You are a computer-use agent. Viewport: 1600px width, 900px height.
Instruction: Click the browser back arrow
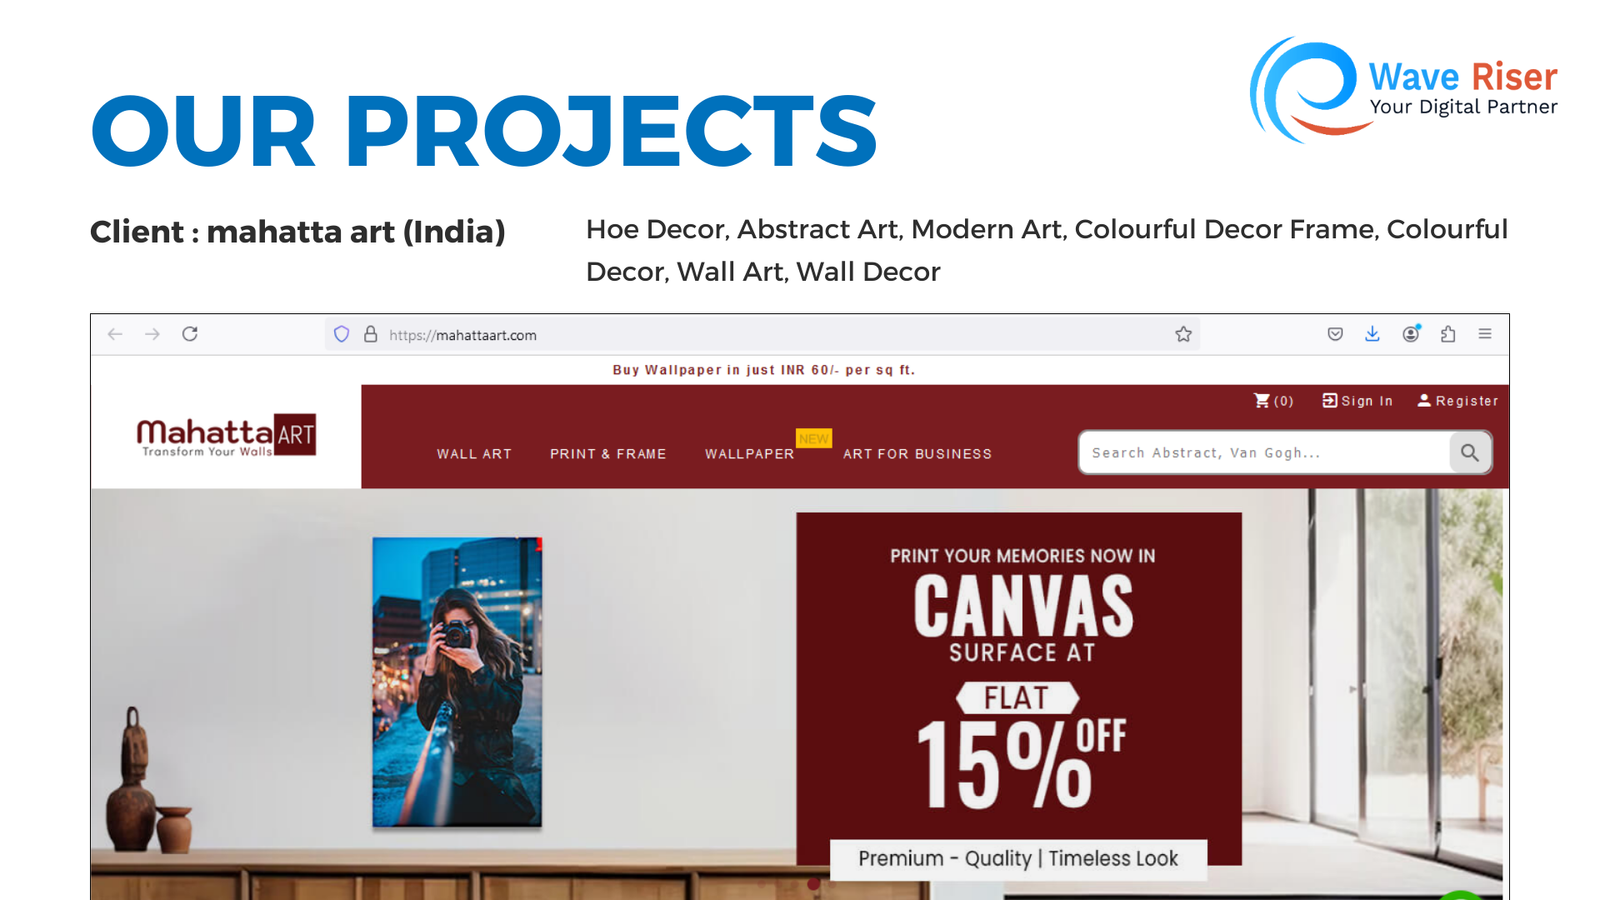pos(115,334)
